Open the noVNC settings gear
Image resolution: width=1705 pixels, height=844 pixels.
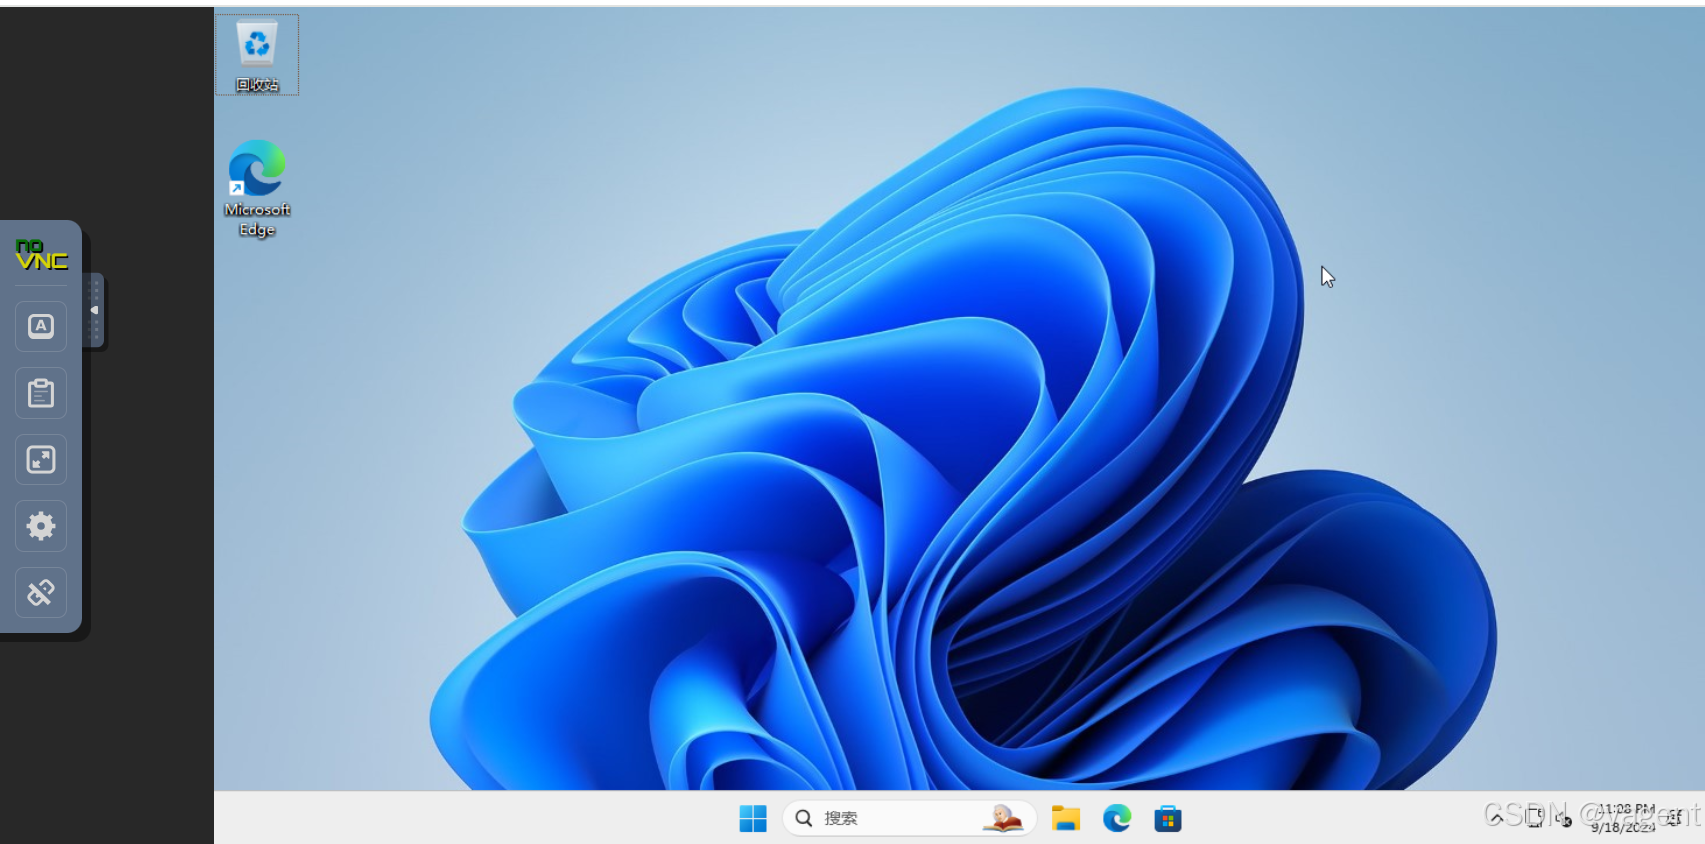pos(41,526)
